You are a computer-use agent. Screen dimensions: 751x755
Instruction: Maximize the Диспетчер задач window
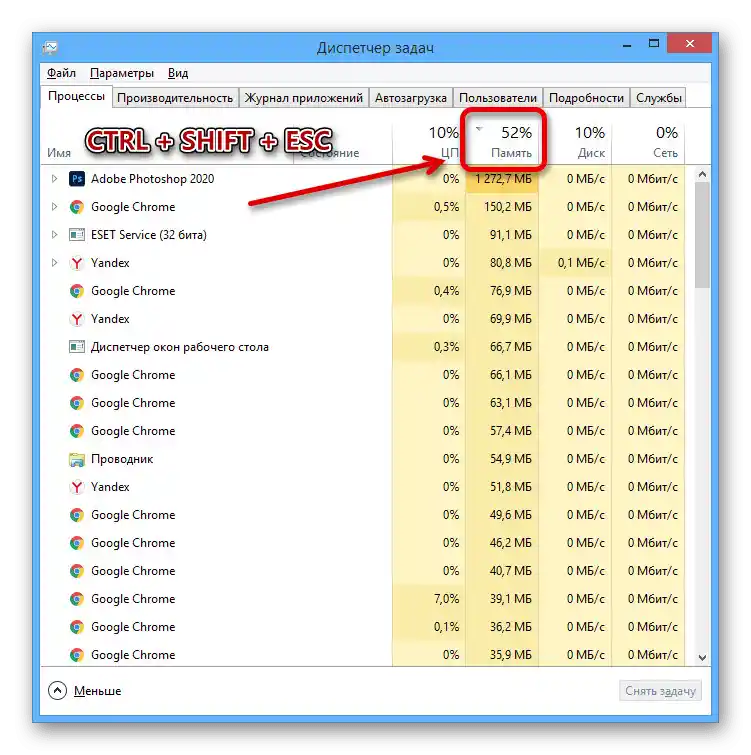(x=654, y=44)
